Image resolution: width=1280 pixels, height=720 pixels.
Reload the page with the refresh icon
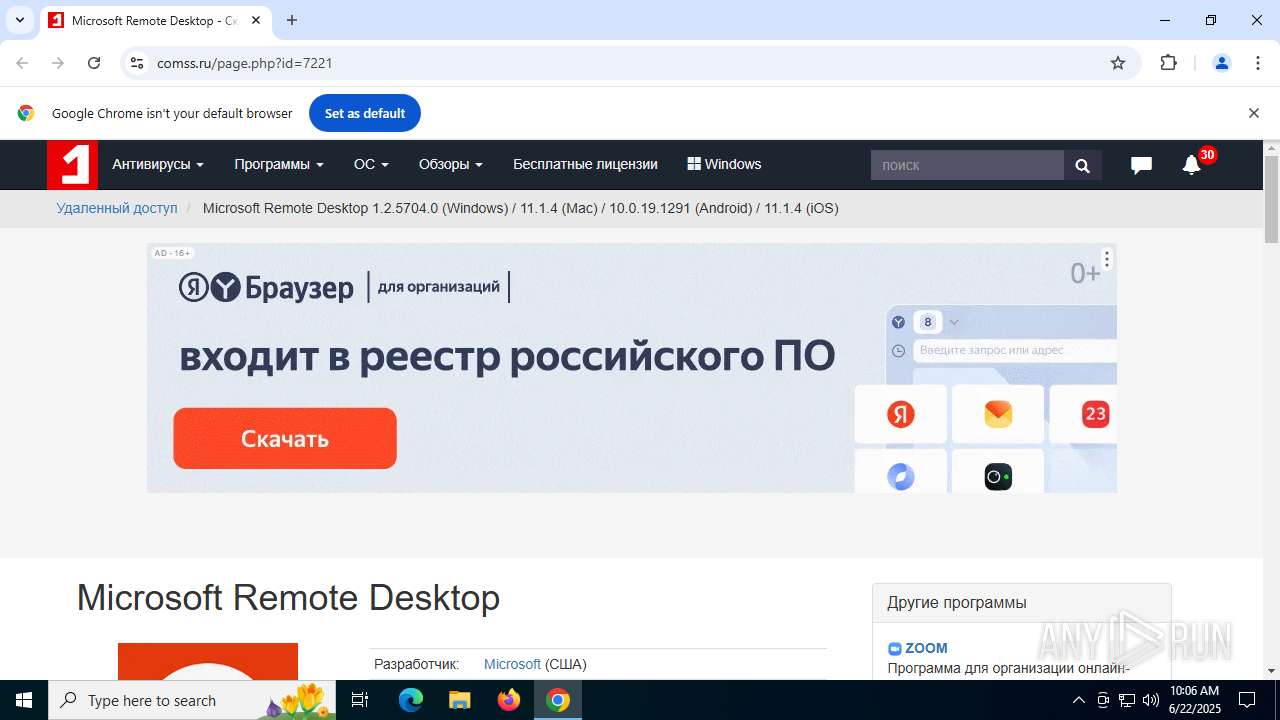[94, 63]
